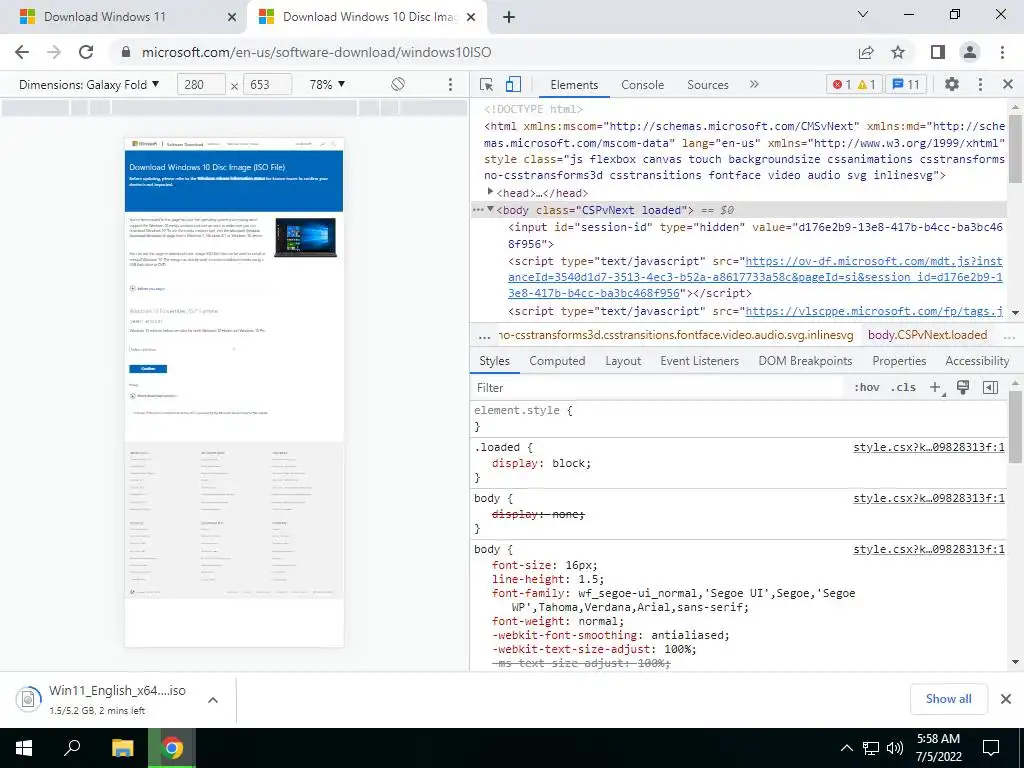Customize and control DevTools menu

[980, 84]
